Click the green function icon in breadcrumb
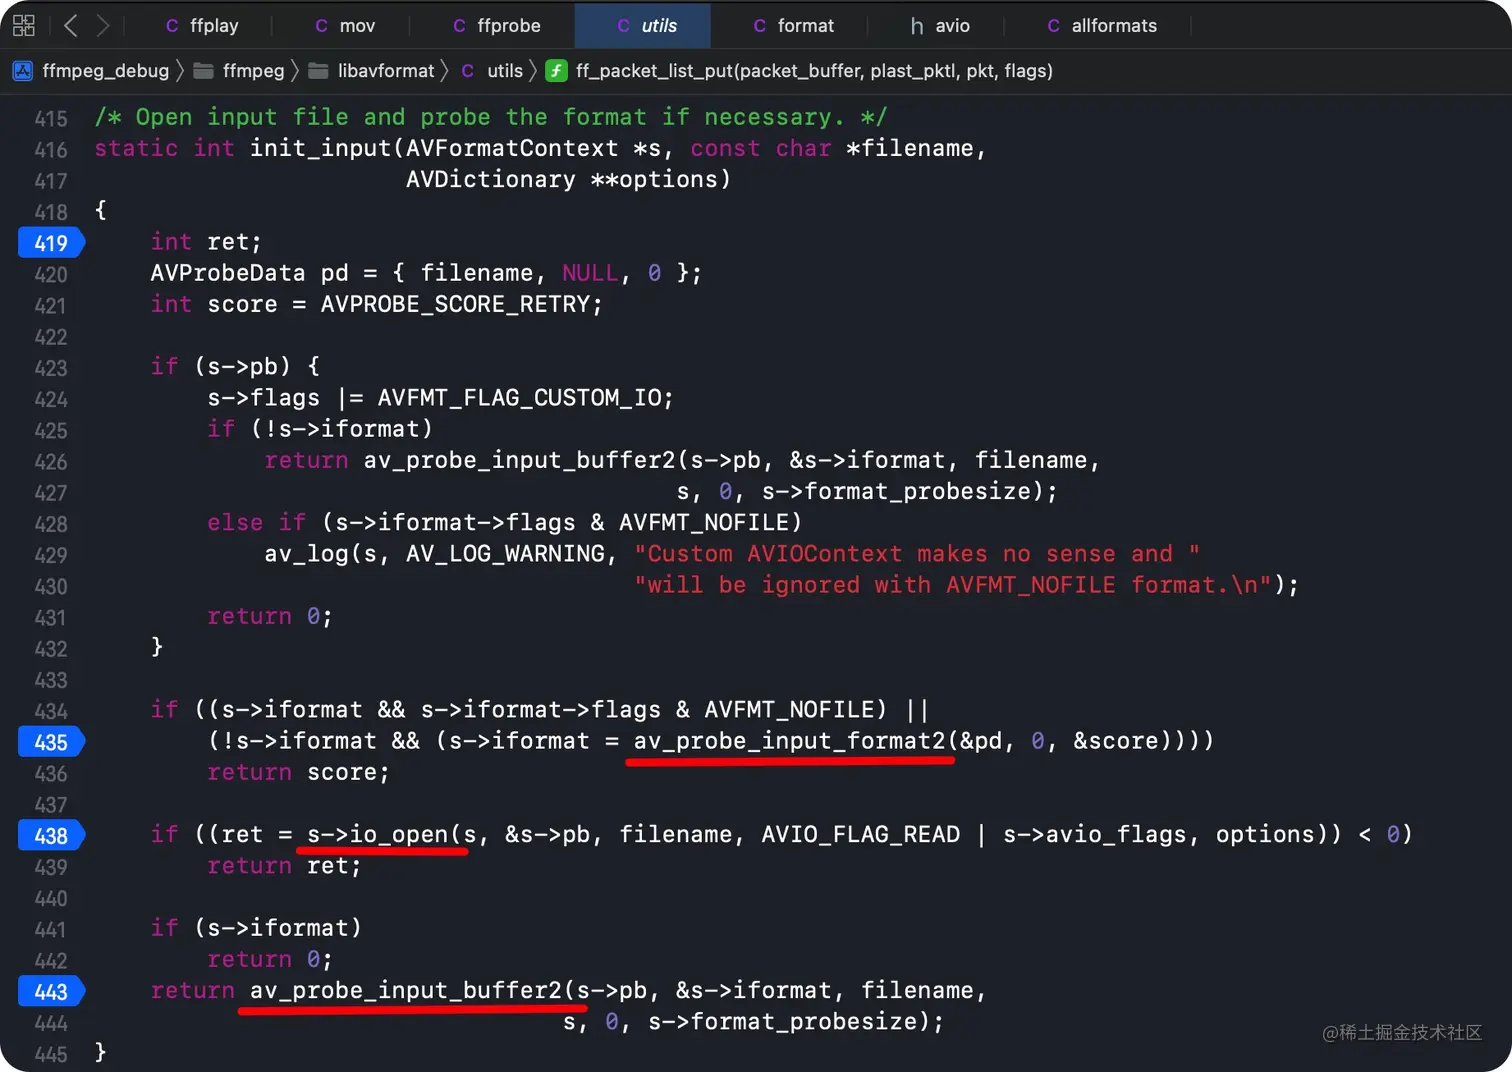1512x1072 pixels. [556, 71]
